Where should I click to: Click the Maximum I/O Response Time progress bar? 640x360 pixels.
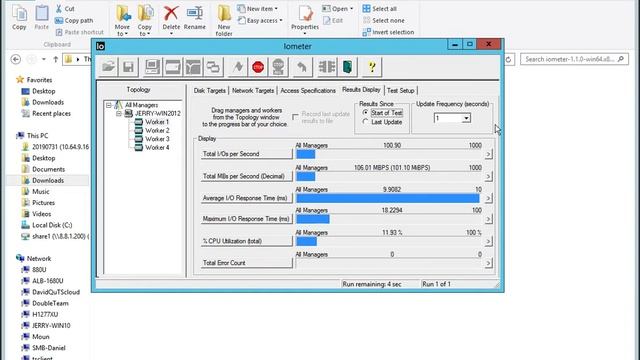[x=389, y=219]
